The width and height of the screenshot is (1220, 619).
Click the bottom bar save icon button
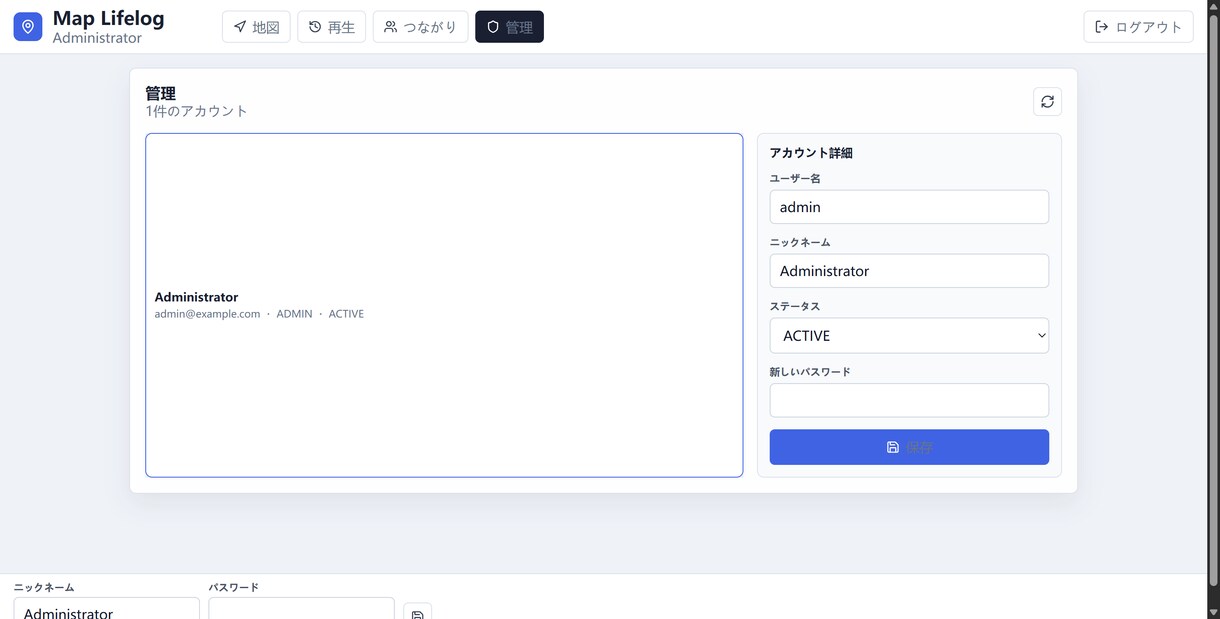pos(417,612)
